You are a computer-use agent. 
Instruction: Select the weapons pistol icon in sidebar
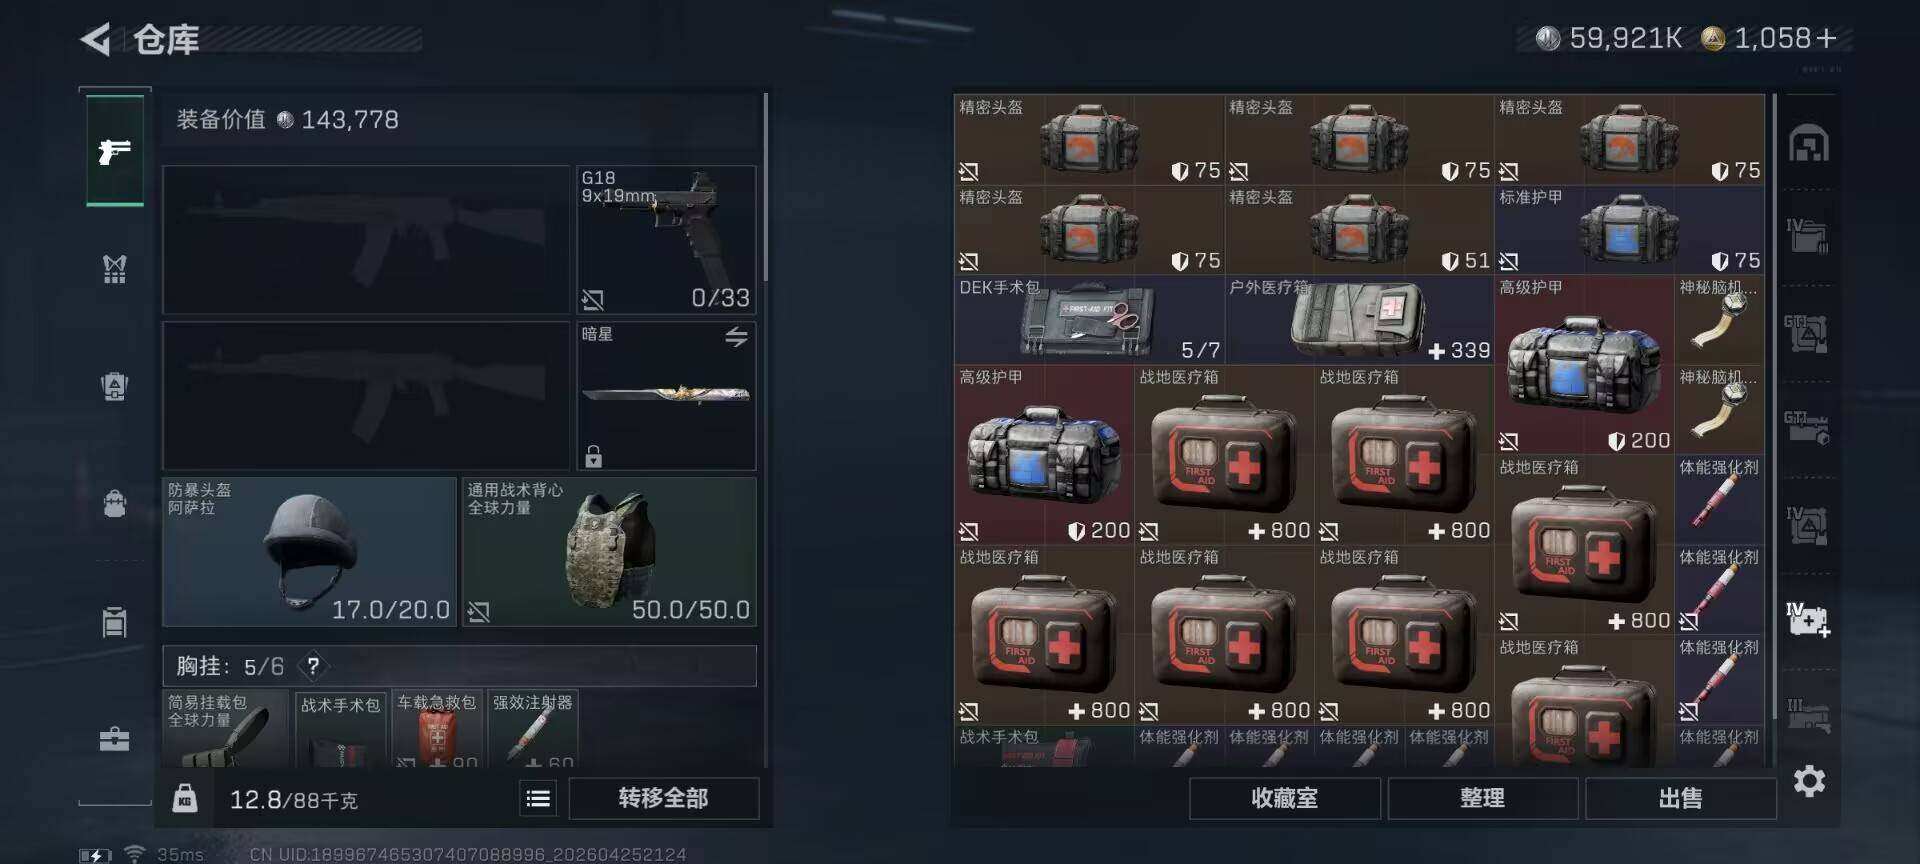pyautogui.click(x=115, y=151)
